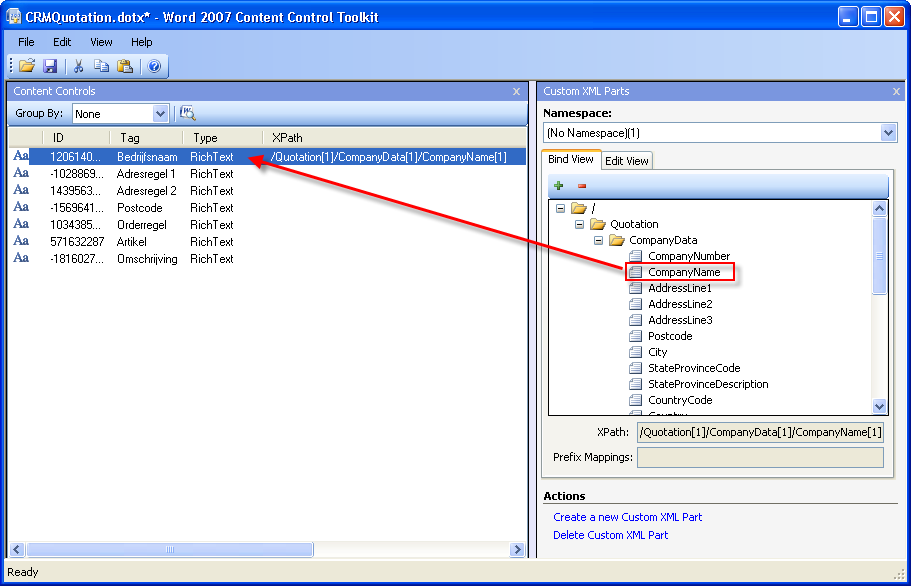Click the CompanyNumber node icon

(x=636, y=256)
